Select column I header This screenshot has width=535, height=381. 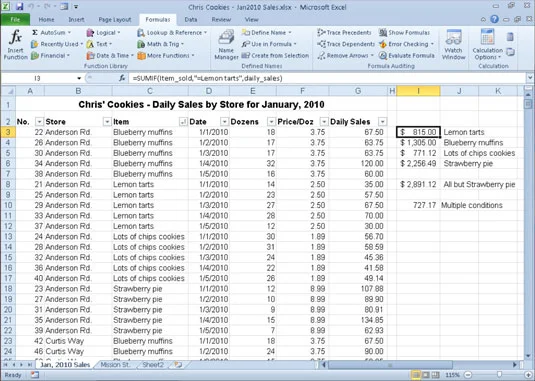[x=418, y=91]
